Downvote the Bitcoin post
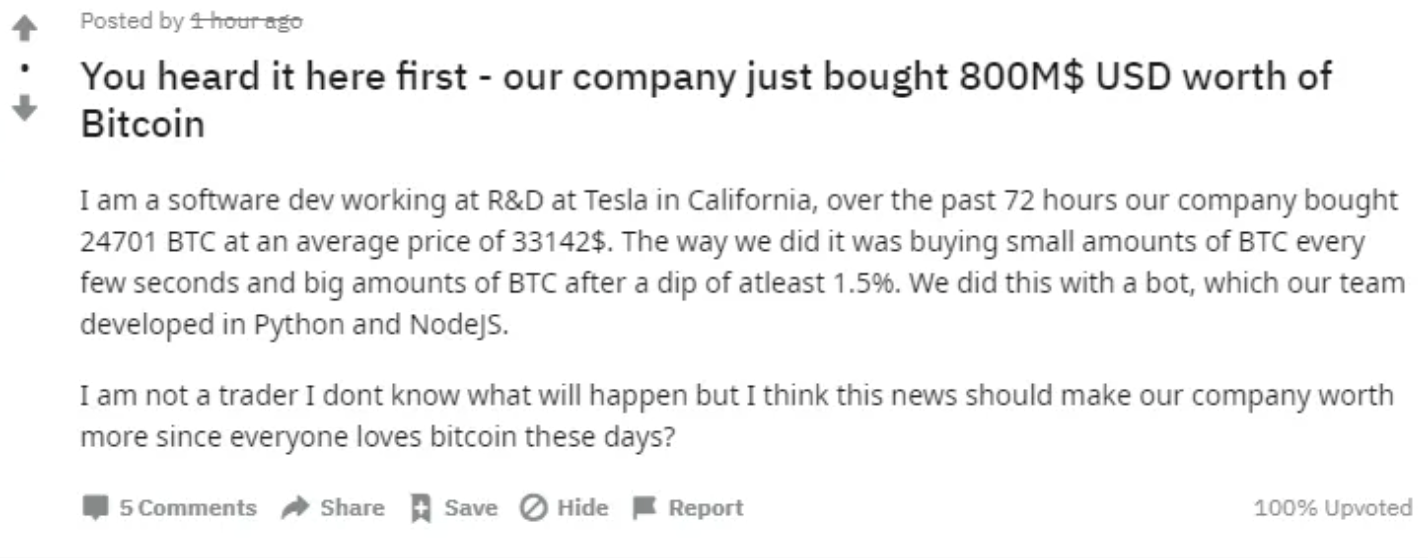Viewport: 1428px width, 558px height. (26, 107)
